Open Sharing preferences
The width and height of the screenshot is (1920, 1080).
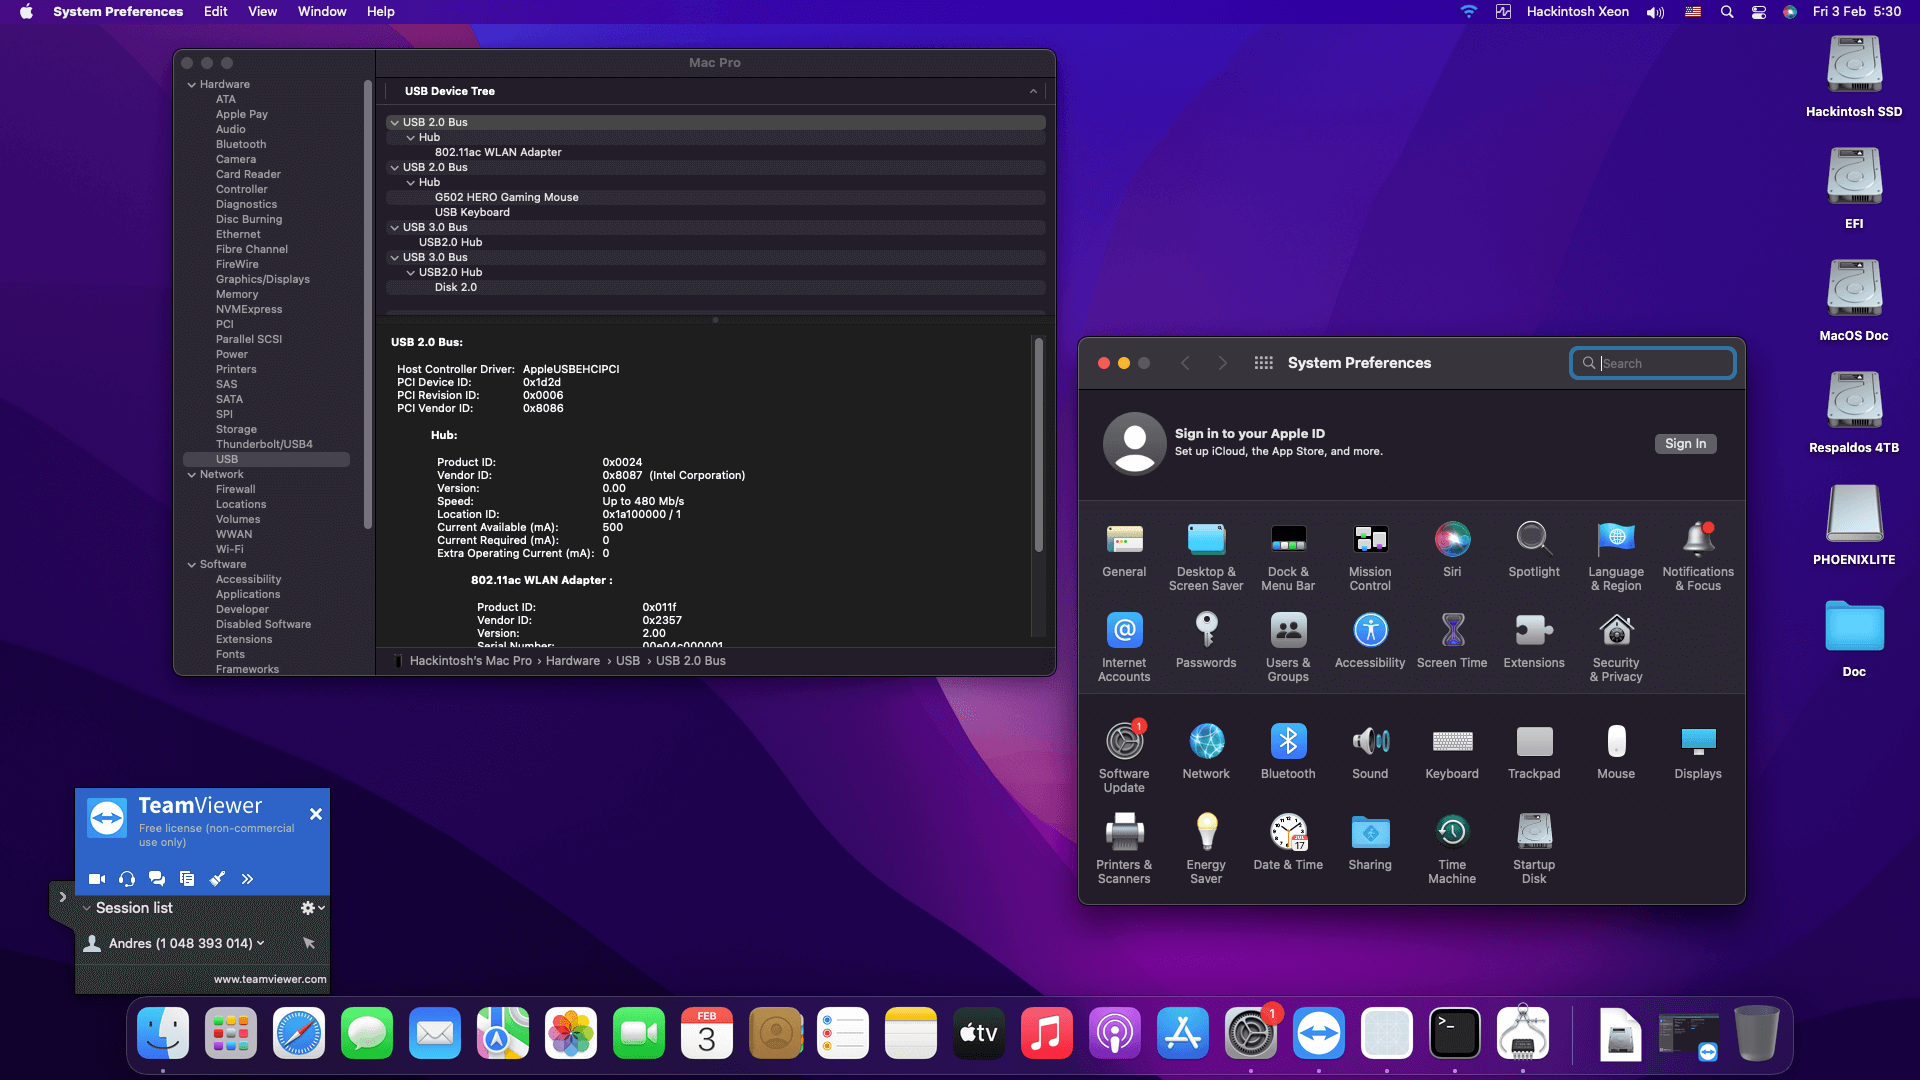1370,843
